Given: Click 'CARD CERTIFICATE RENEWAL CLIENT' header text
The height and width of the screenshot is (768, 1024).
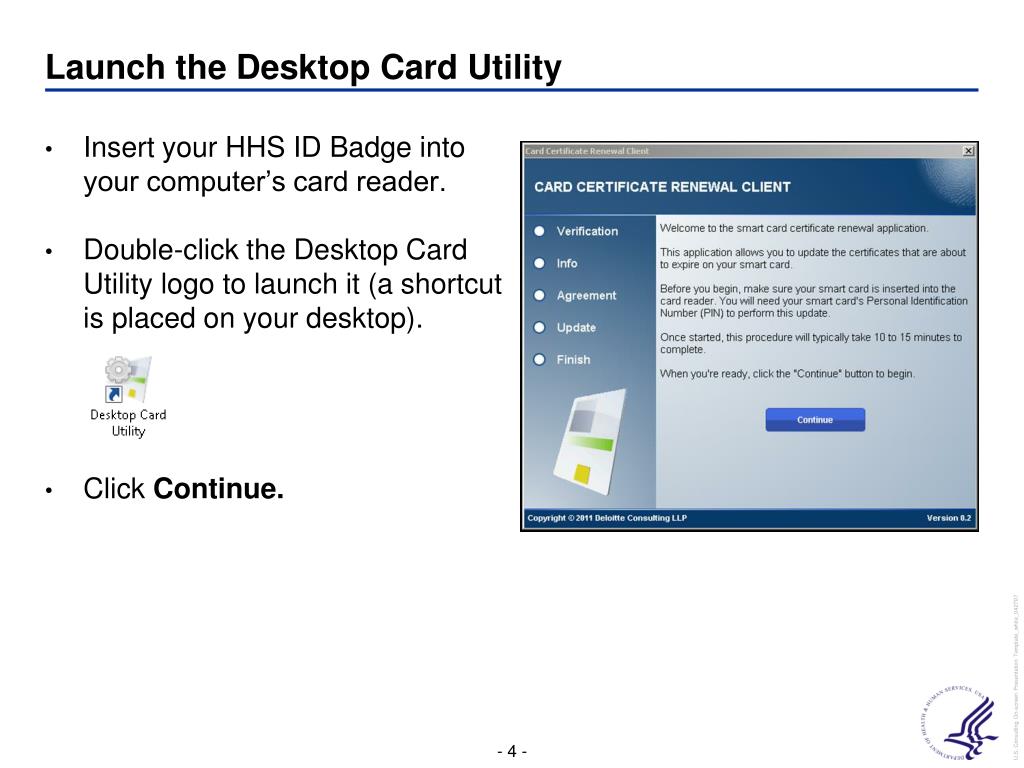Looking at the screenshot, I should (662, 187).
